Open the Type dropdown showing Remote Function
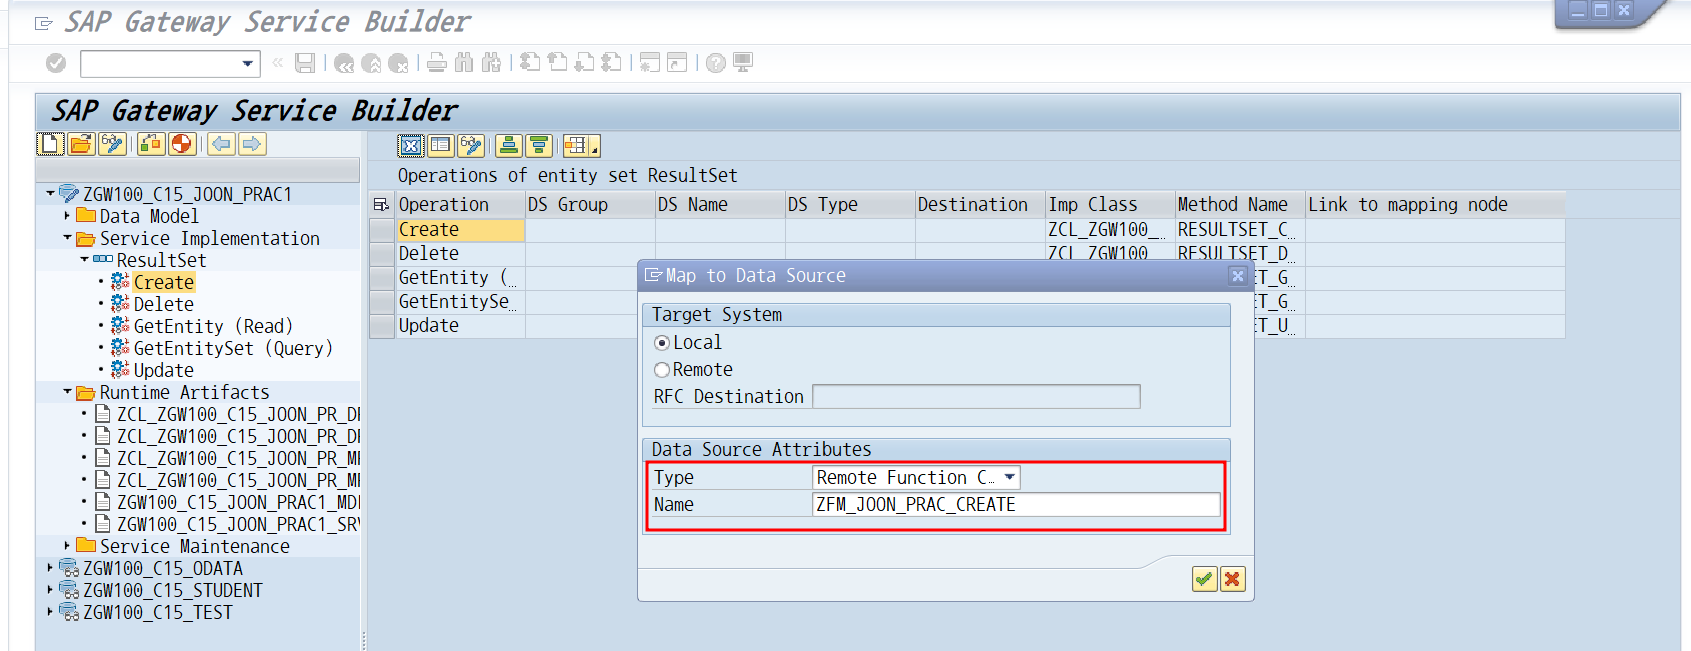This screenshot has height=651, width=1691. (1010, 477)
